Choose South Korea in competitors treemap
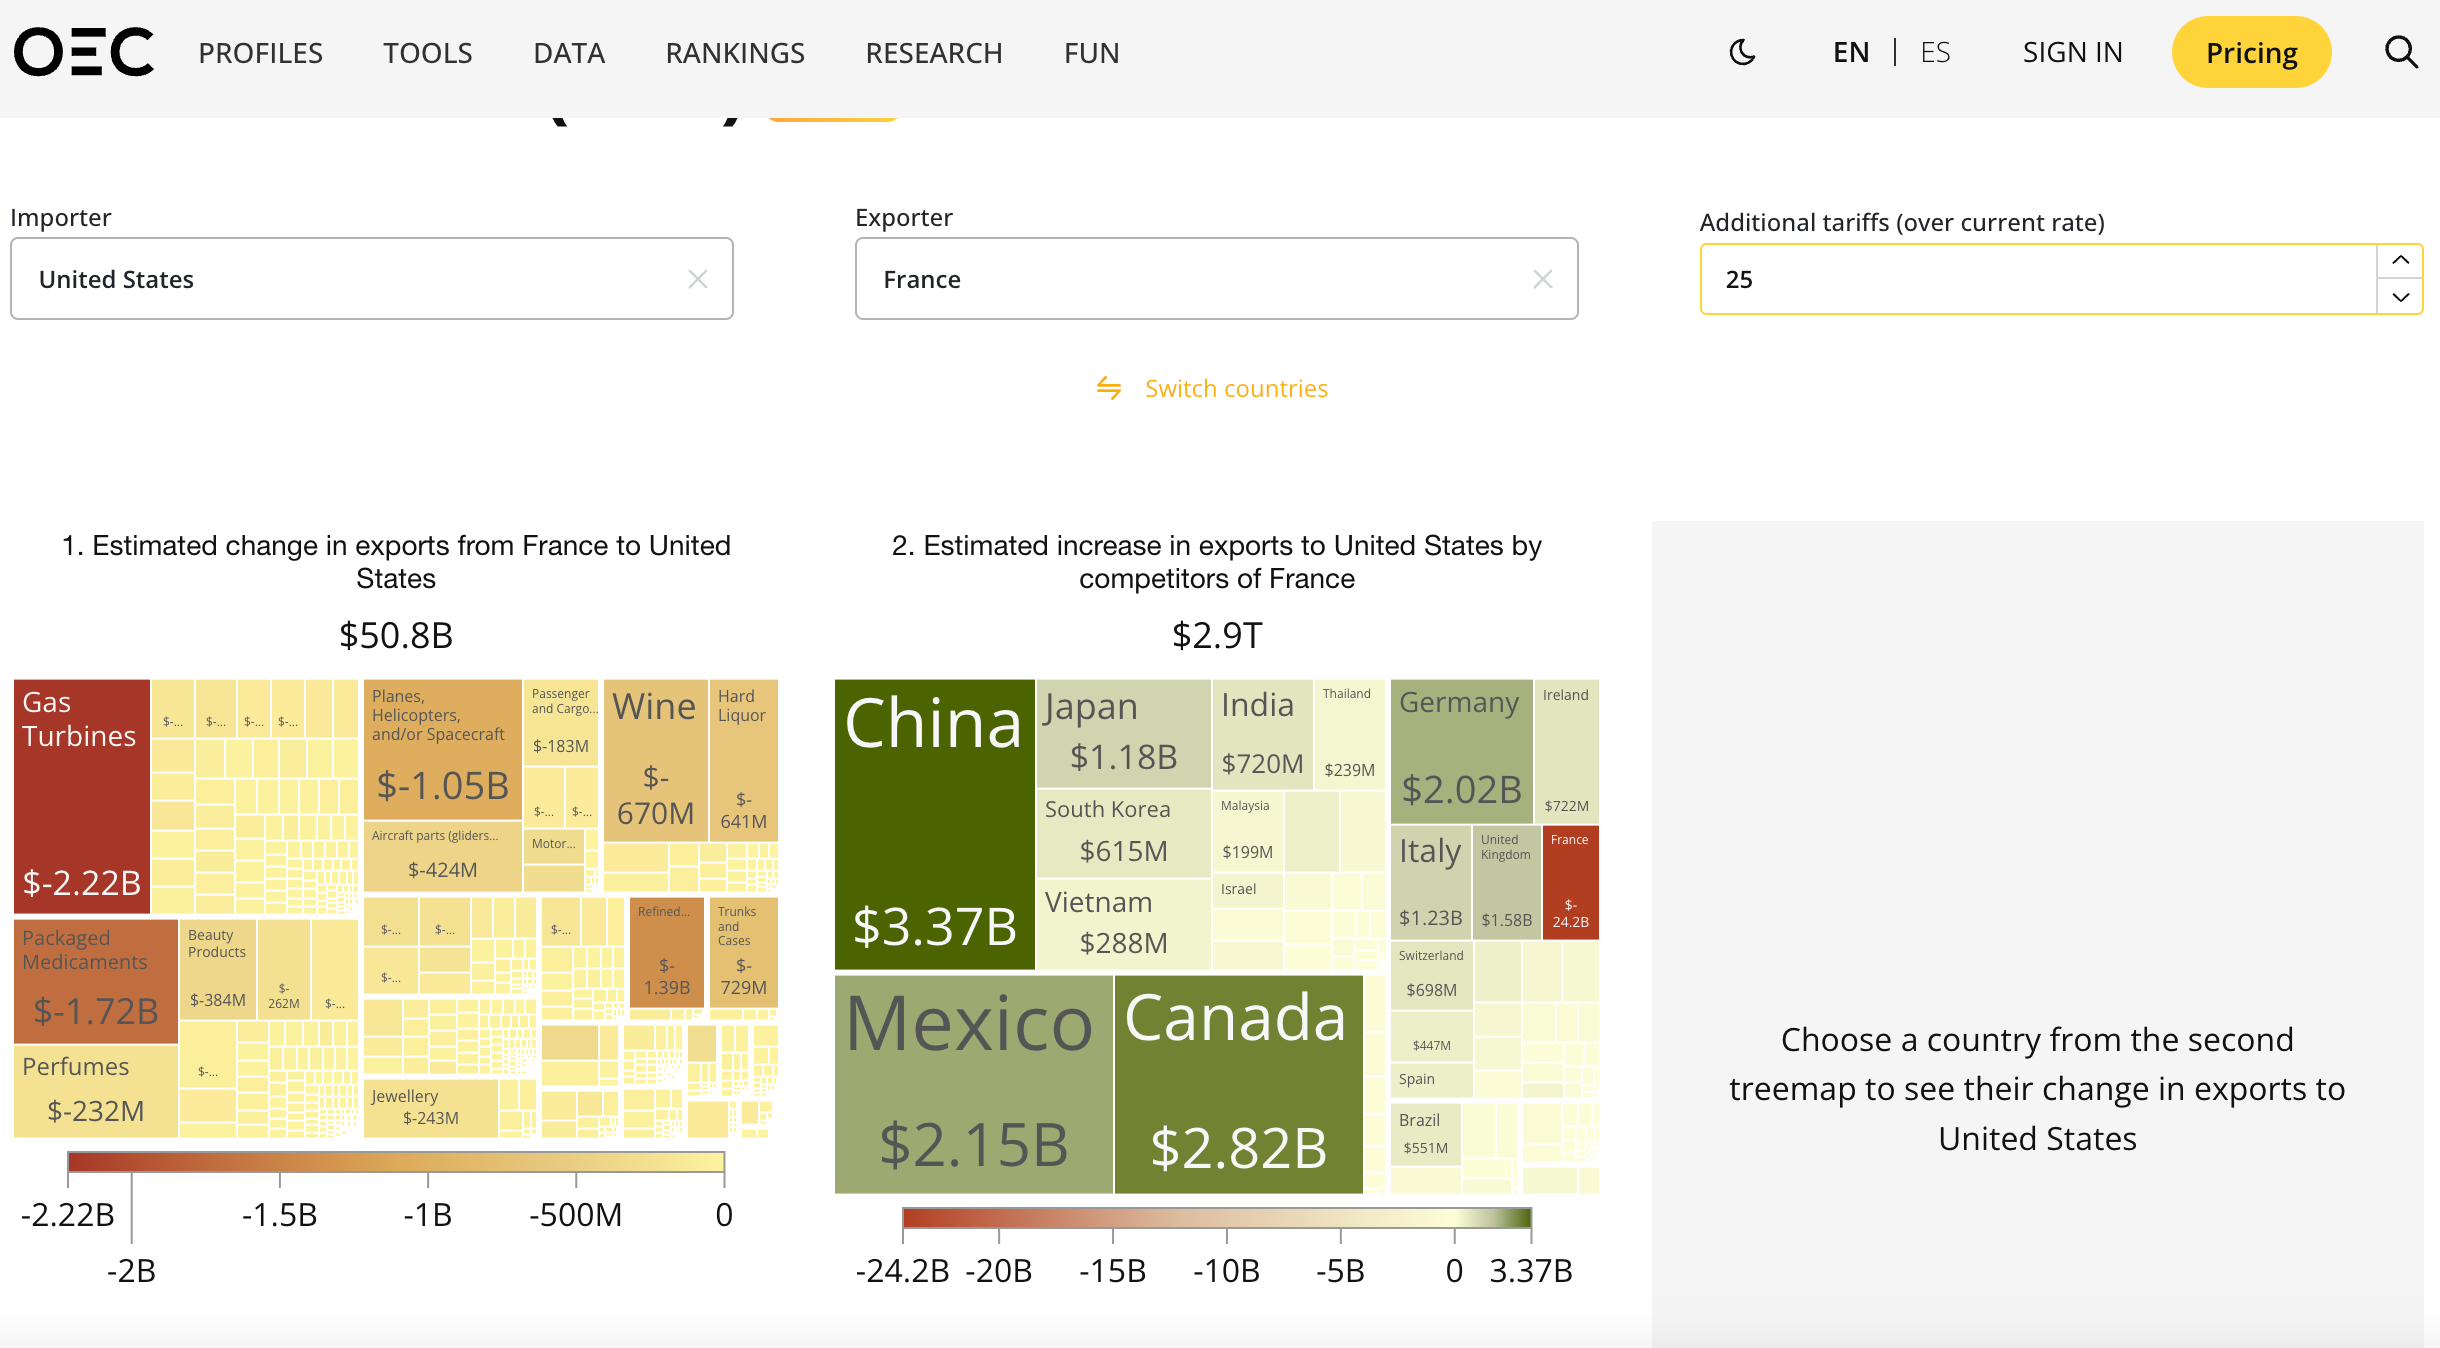2440x1348 pixels. tap(1124, 832)
